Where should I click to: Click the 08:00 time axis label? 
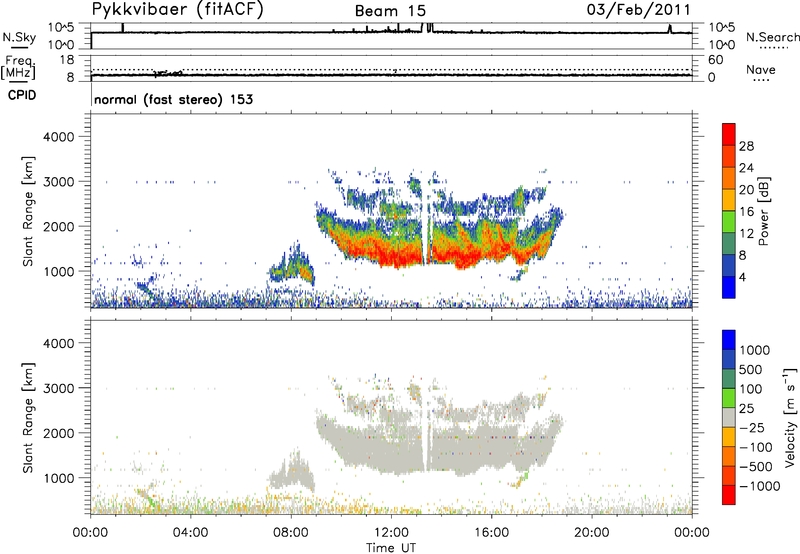click(x=291, y=533)
